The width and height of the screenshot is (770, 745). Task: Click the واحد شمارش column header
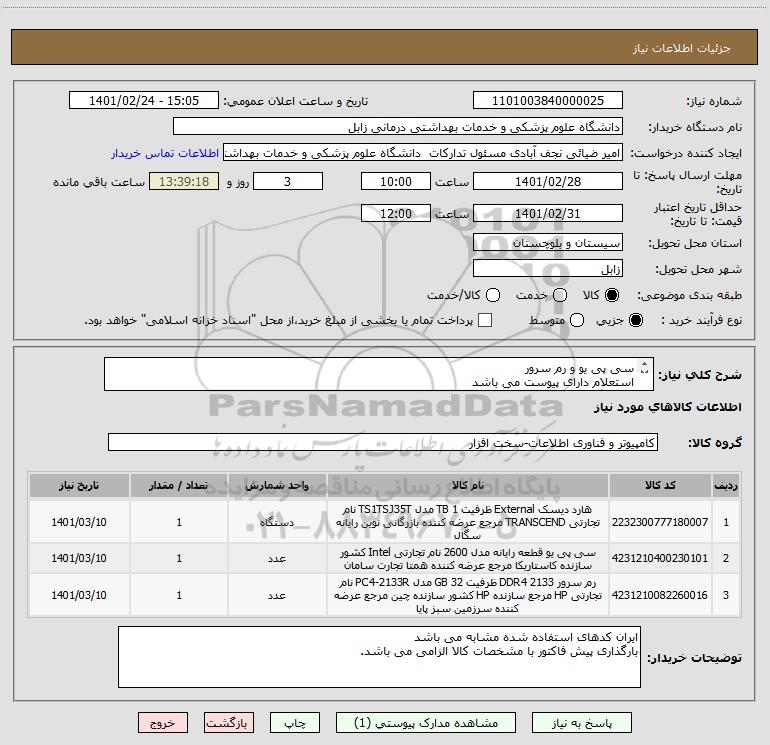tap(277, 485)
